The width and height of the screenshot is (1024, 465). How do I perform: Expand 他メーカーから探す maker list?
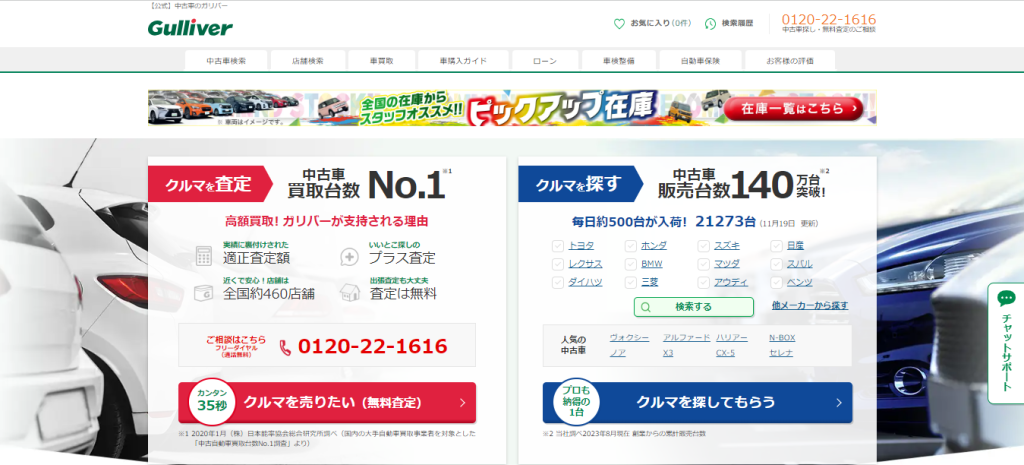pos(809,305)
